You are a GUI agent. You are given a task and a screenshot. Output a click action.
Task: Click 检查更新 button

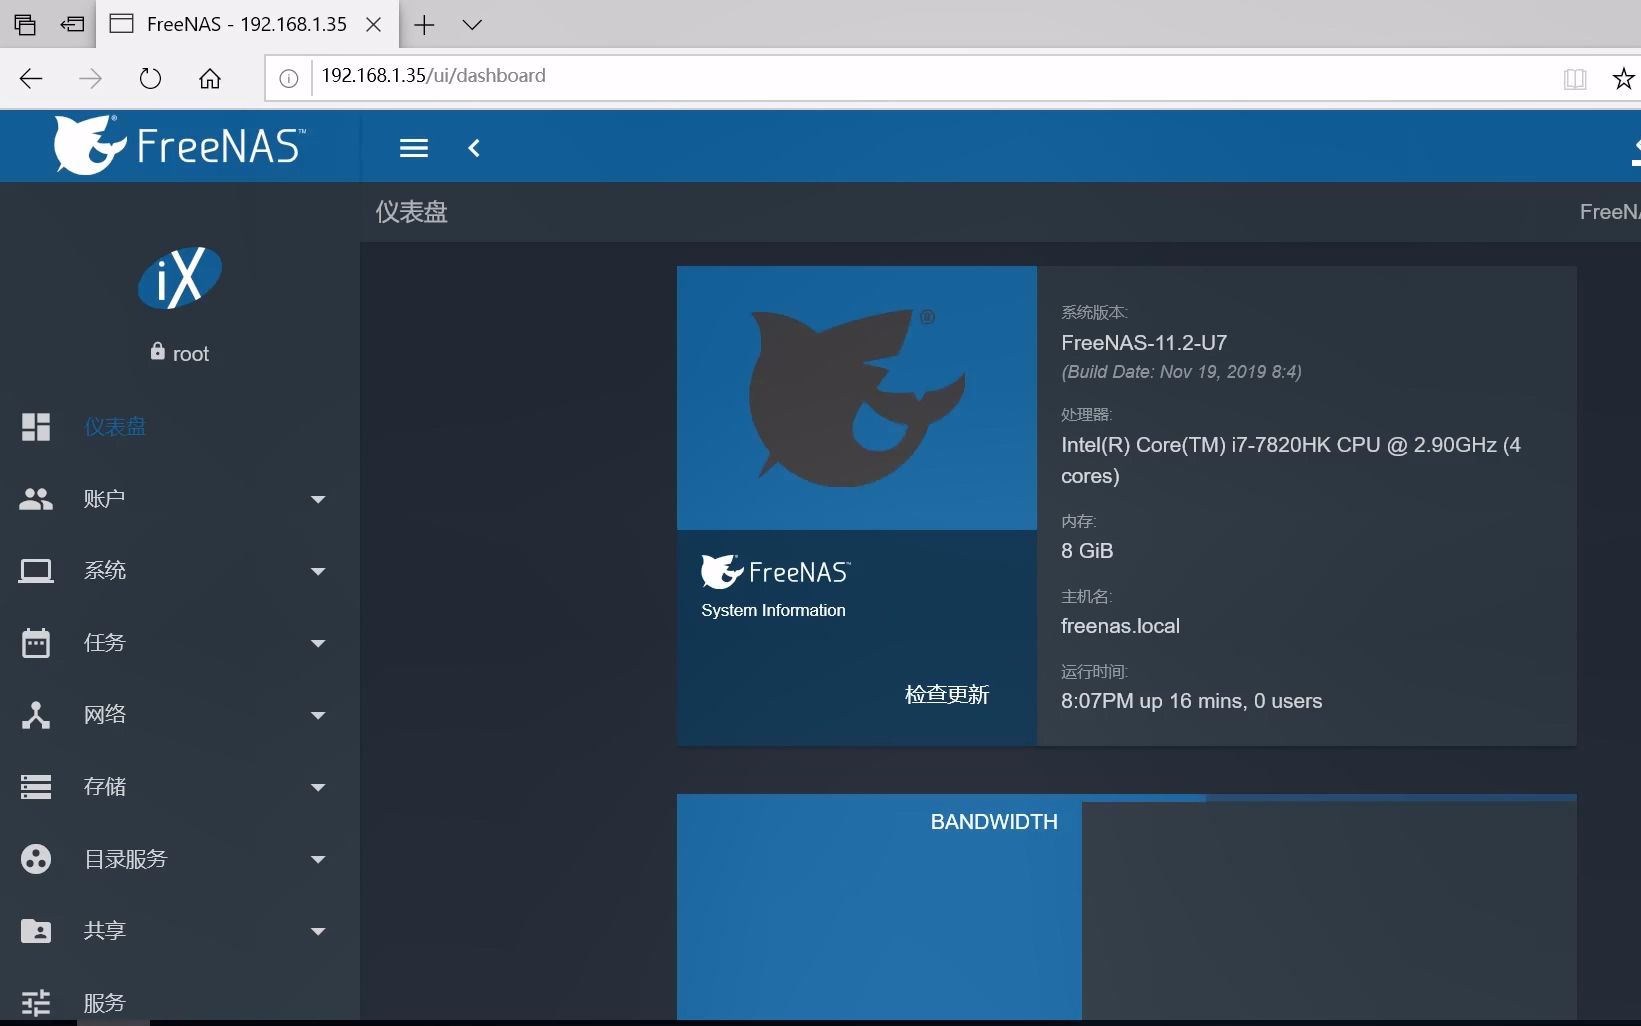point(946,695)
